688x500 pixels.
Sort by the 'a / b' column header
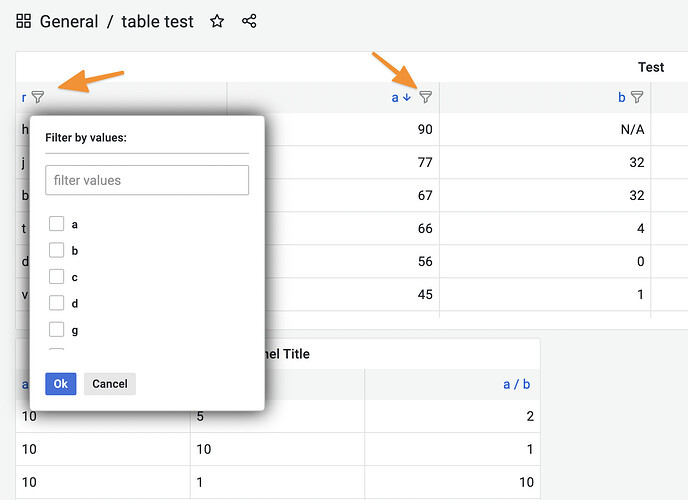517,383
